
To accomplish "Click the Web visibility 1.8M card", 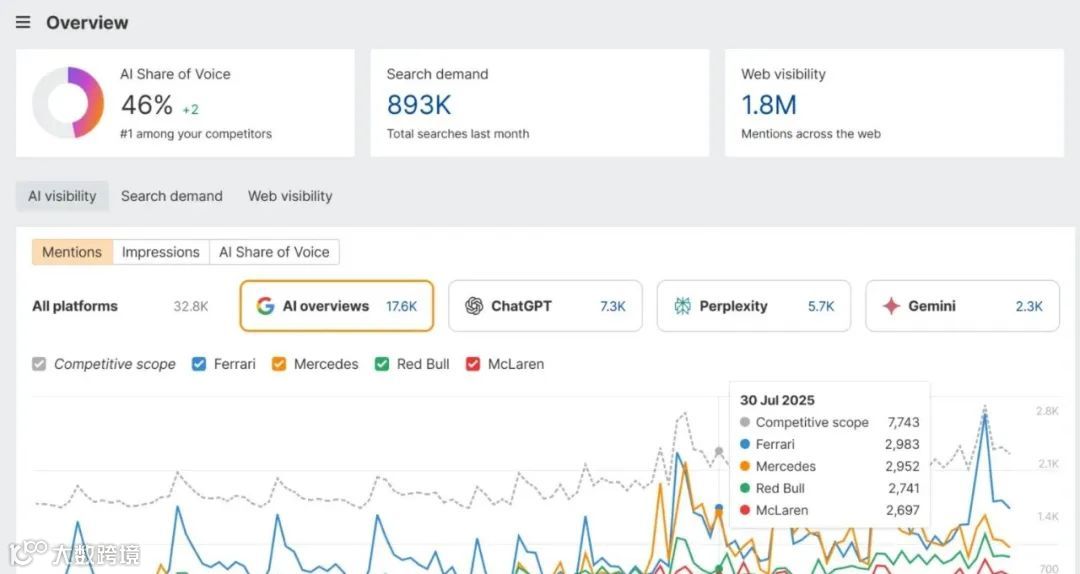I will (894, 103).
